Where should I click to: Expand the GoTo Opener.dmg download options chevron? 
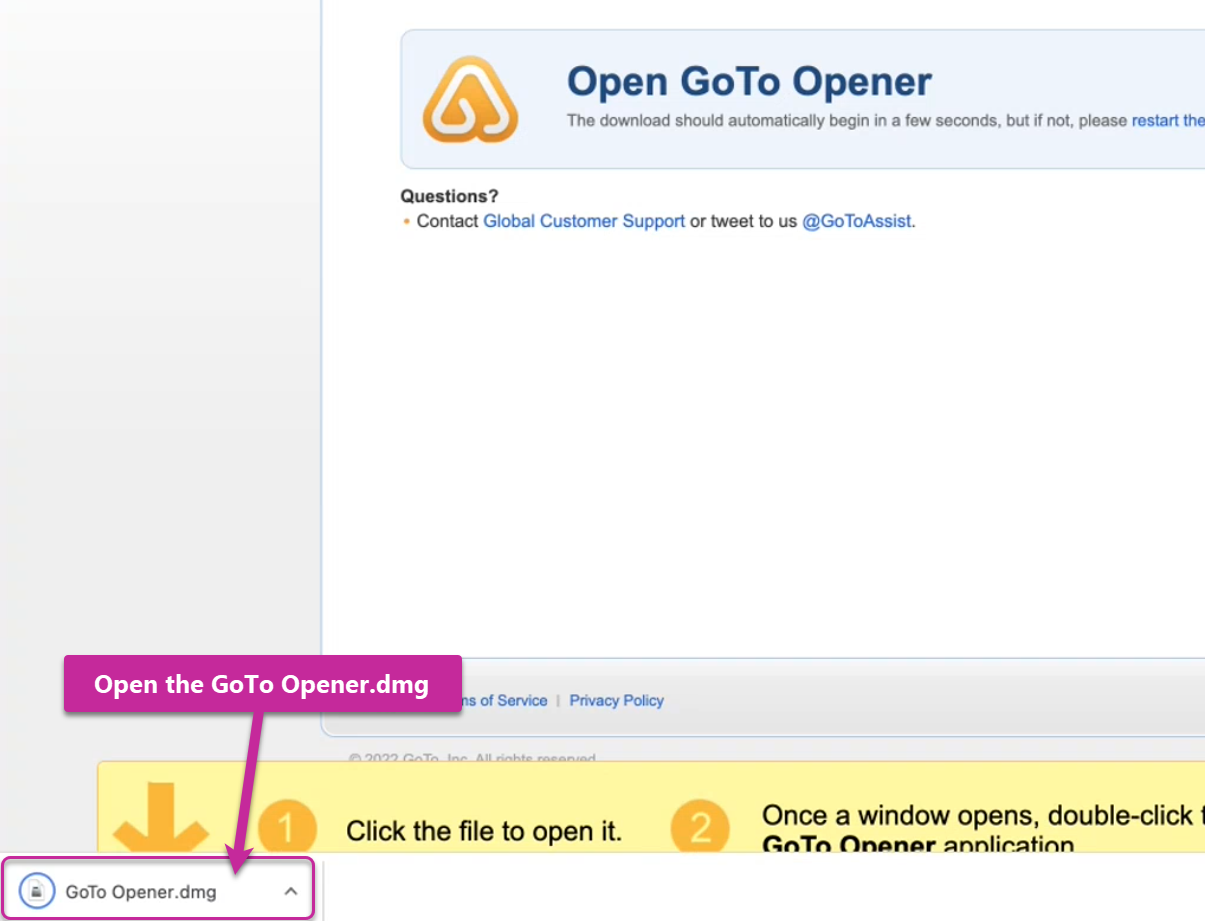(x=290, y=890)
